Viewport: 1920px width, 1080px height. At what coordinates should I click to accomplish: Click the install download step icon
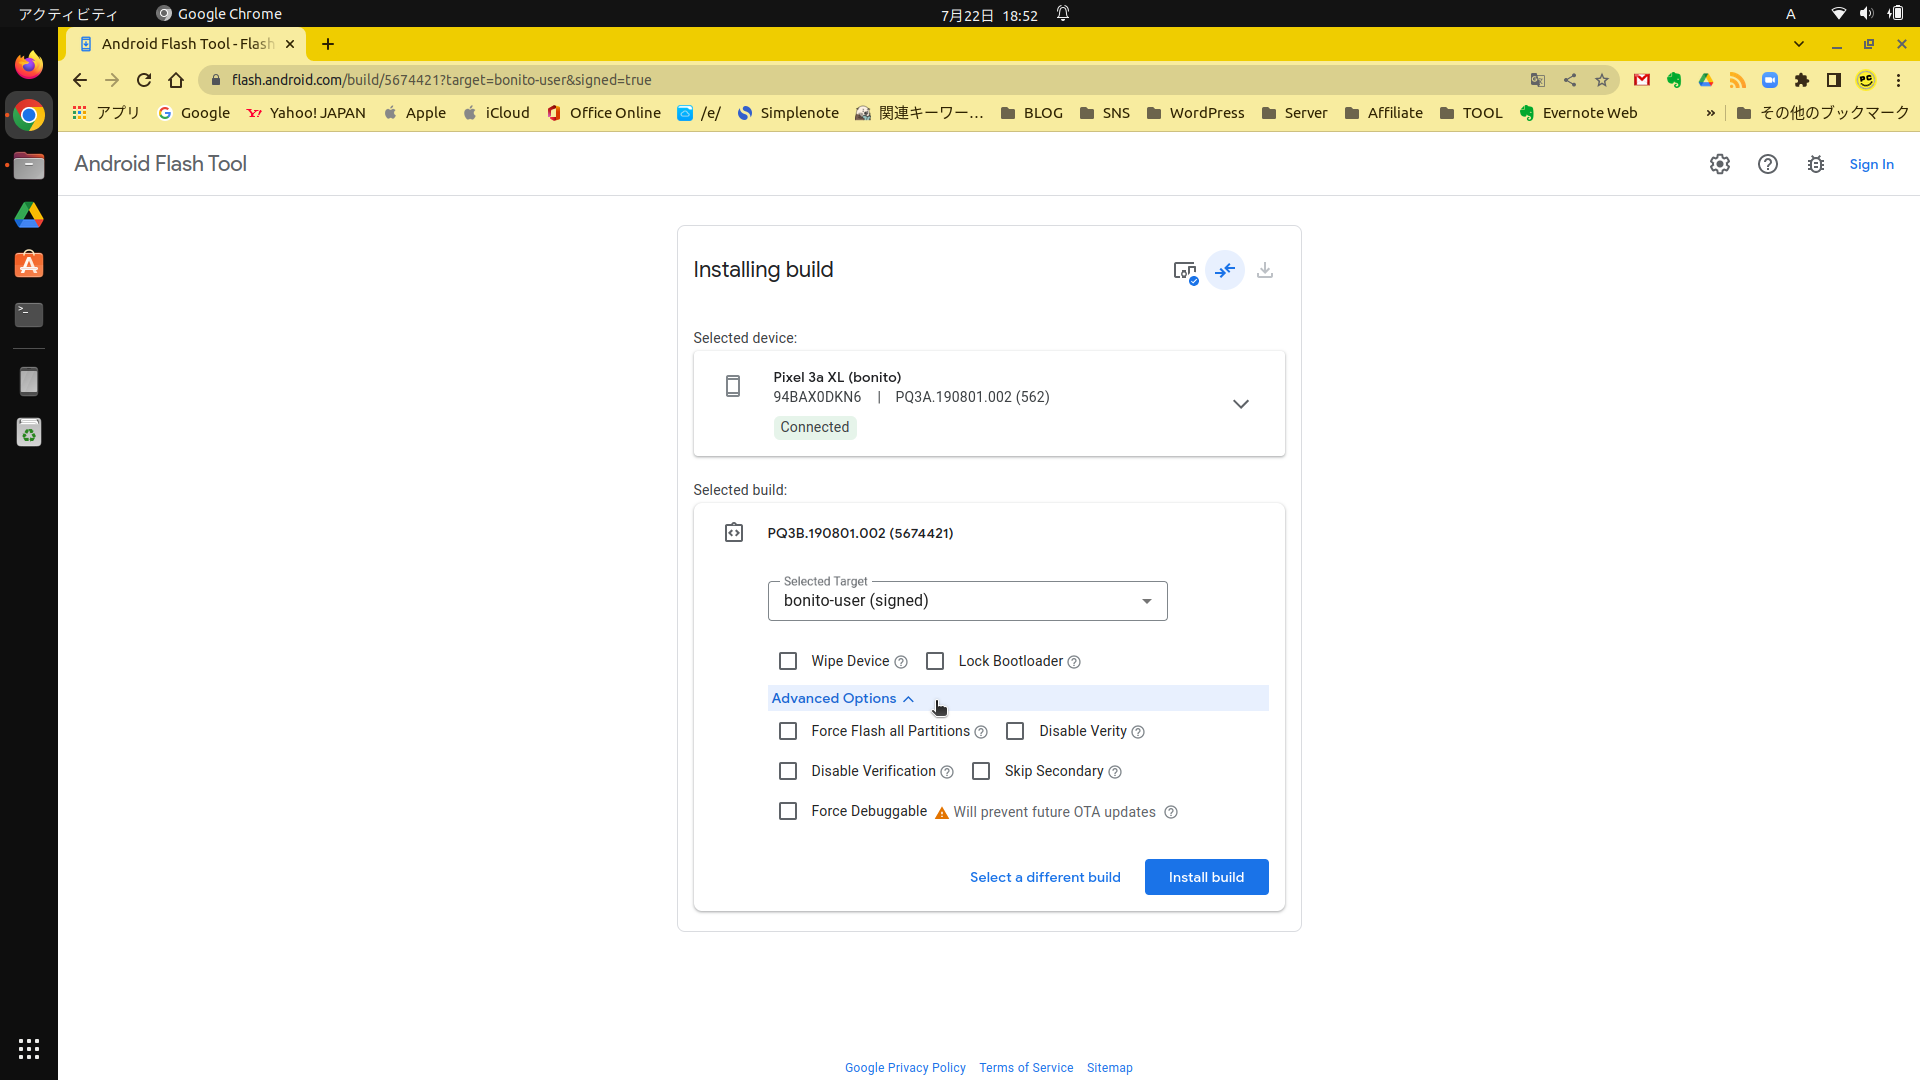click(x=1265, y=271)
